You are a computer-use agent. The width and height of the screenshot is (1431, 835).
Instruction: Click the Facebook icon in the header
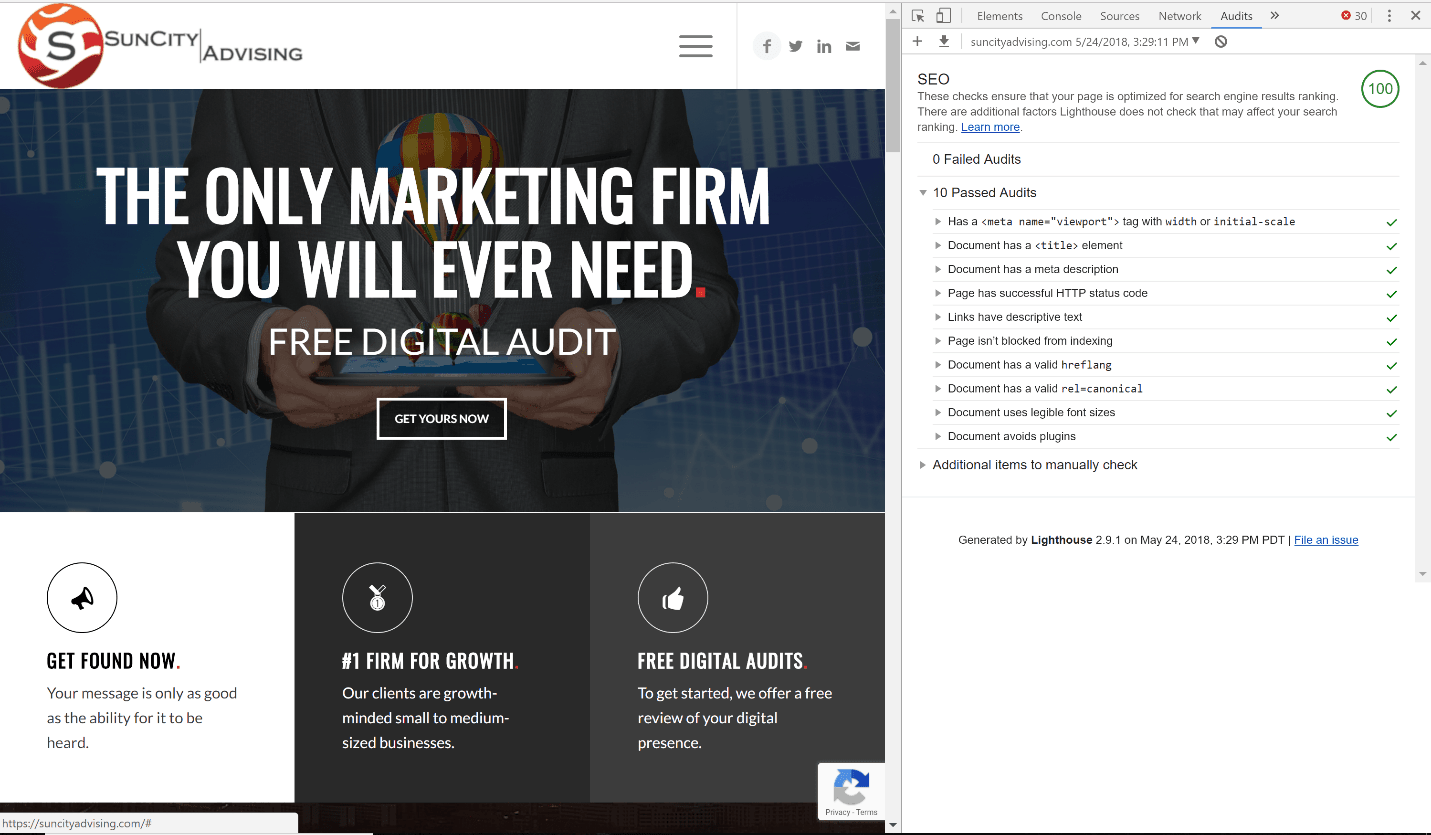[x=767, y=46]
